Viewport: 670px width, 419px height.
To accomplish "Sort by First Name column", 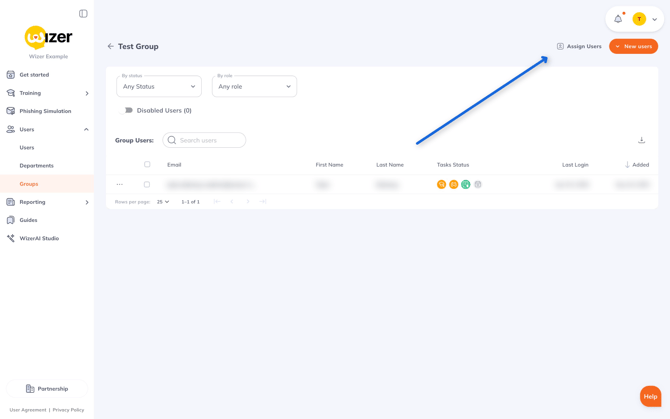I will (x=329, y=165).
